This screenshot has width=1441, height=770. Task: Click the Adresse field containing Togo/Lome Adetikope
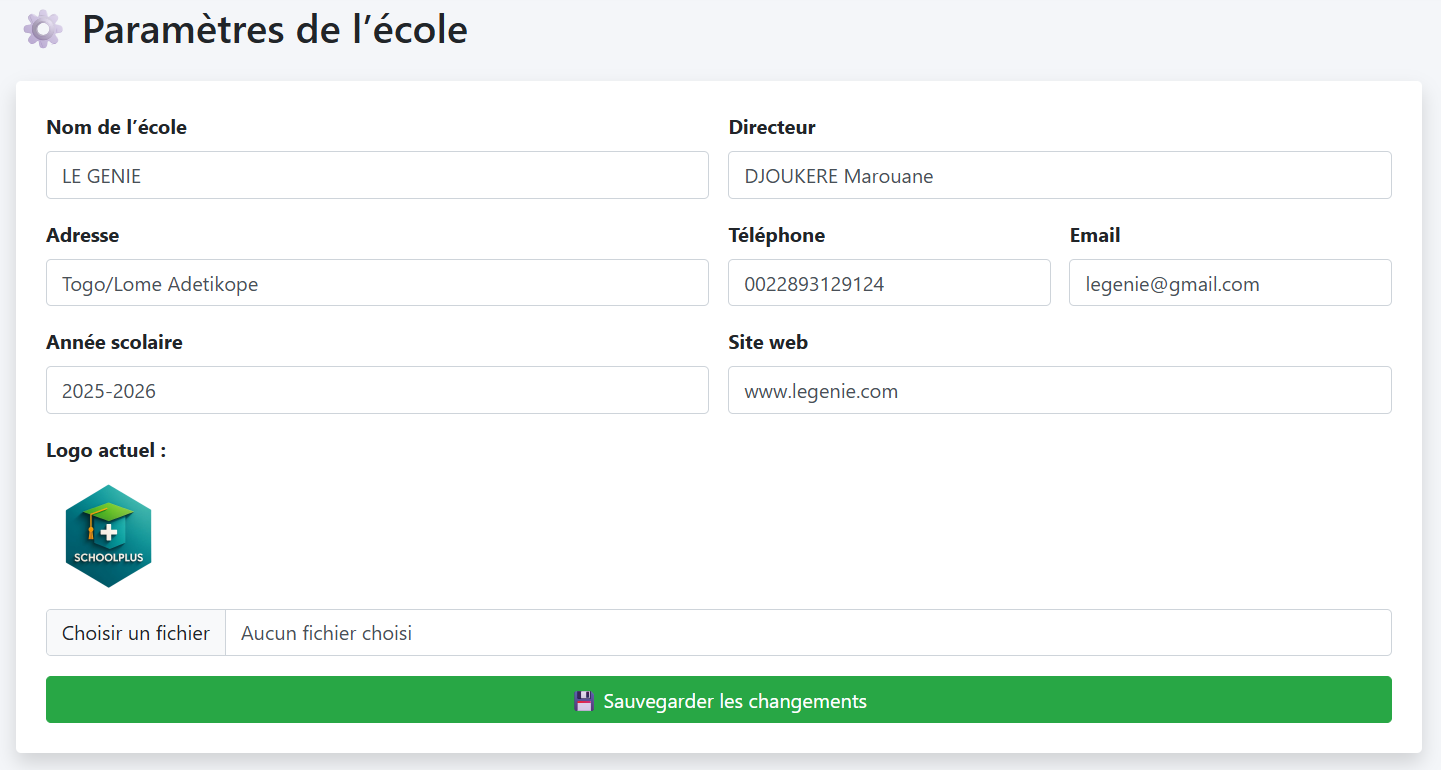point(377,283)
